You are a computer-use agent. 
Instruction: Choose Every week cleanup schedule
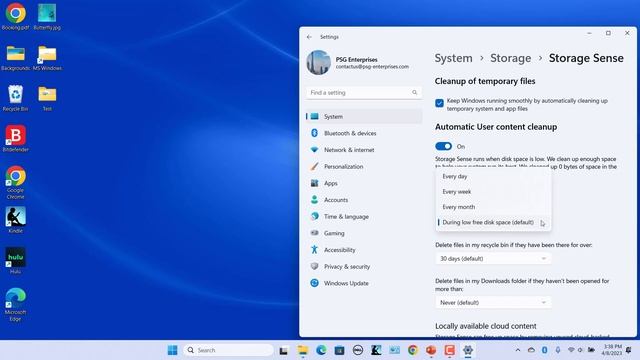493,192
